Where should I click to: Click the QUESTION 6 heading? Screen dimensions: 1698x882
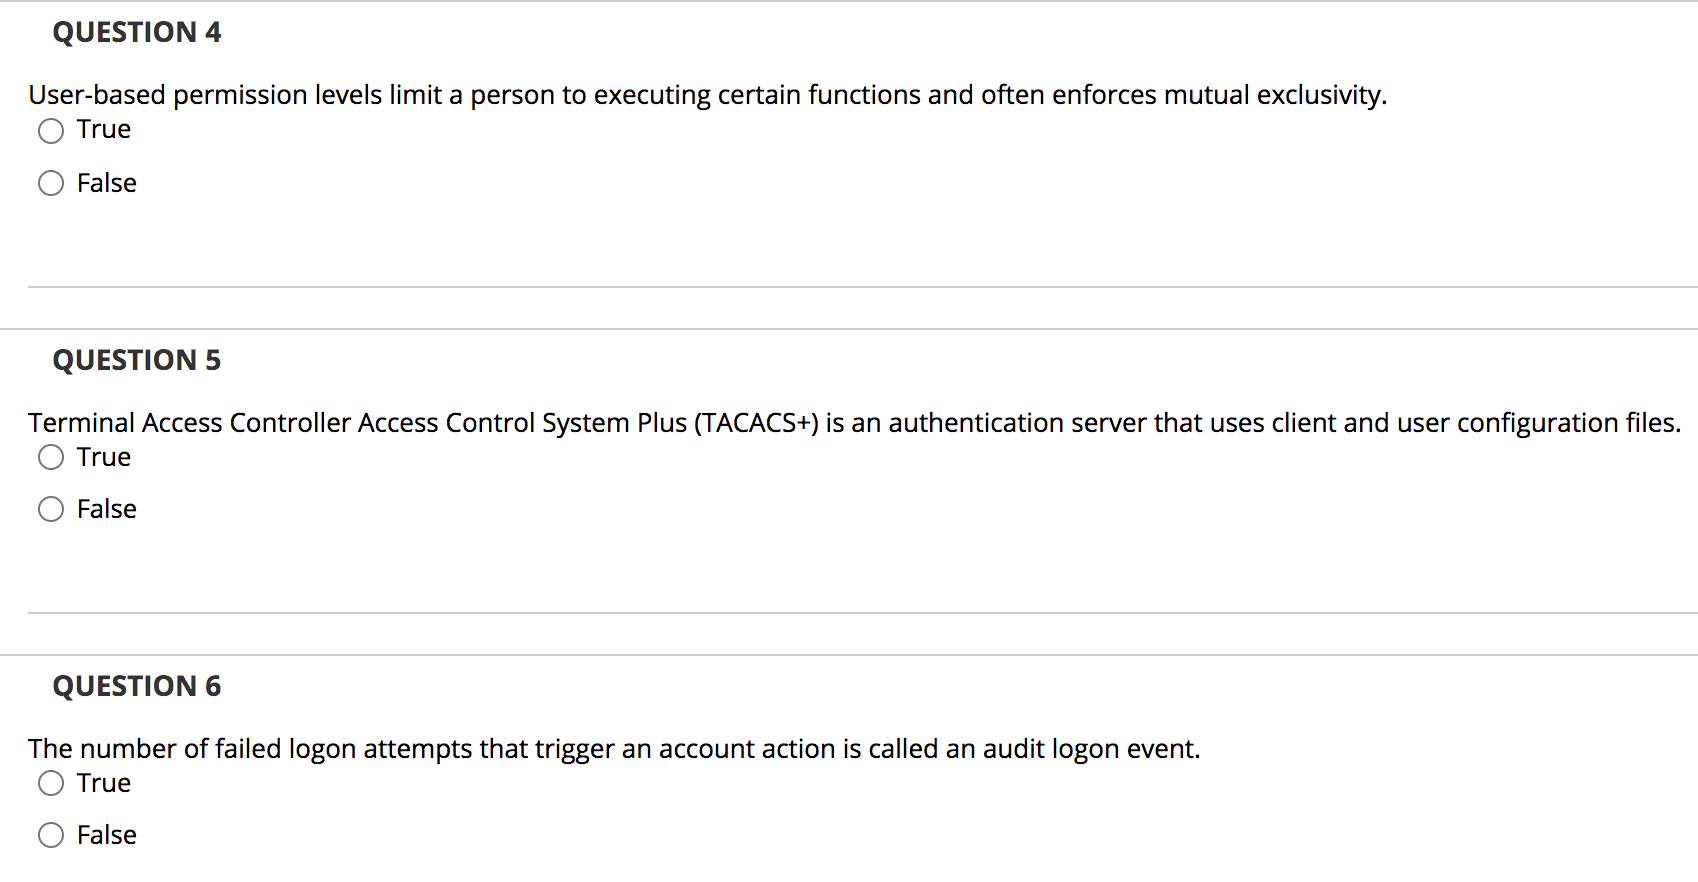point(136,687)
